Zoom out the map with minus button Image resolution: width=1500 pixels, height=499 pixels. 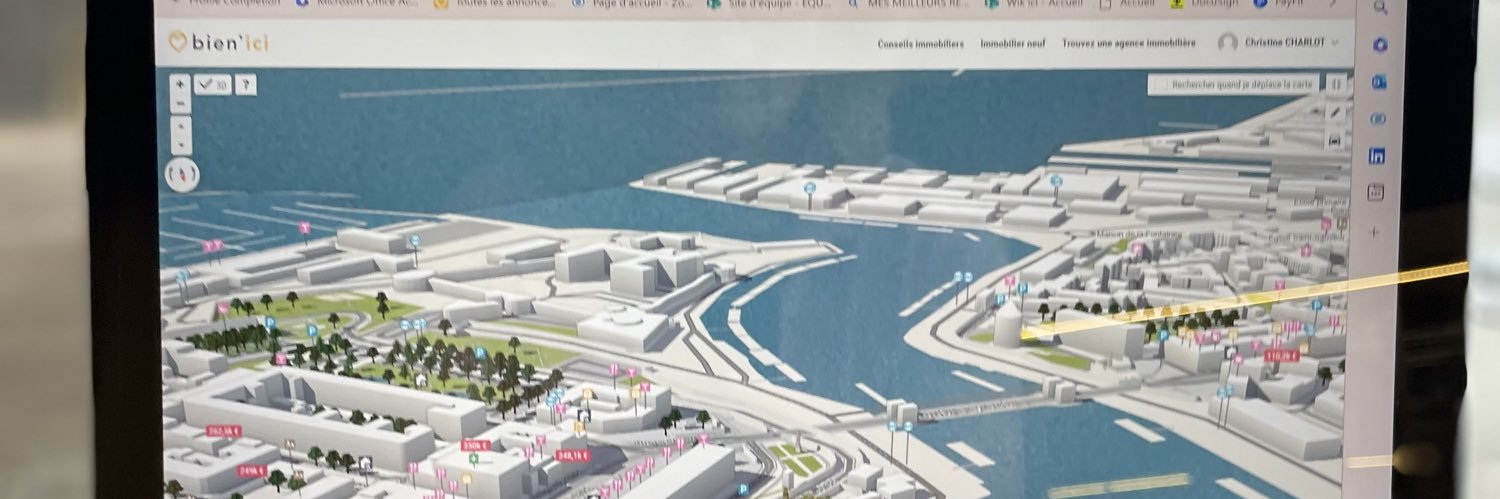[180, 103]
